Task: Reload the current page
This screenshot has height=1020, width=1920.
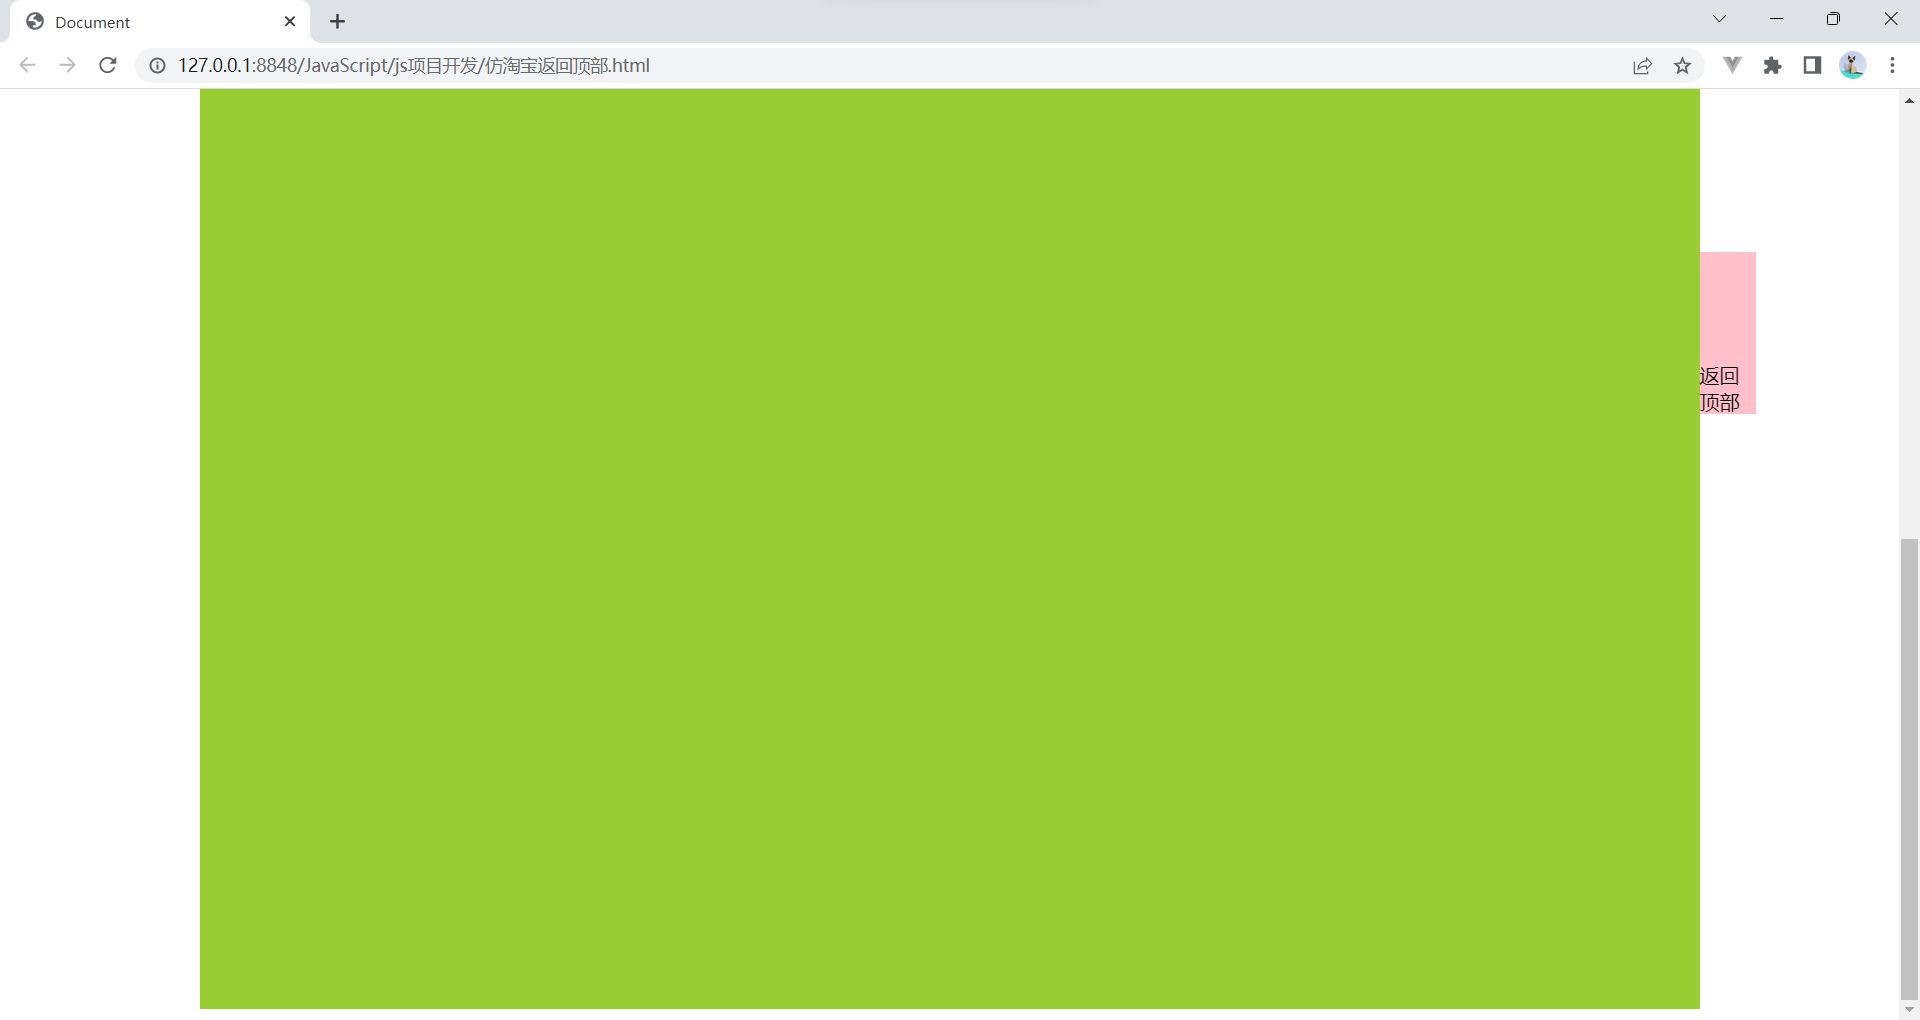Action: point(108,65)
